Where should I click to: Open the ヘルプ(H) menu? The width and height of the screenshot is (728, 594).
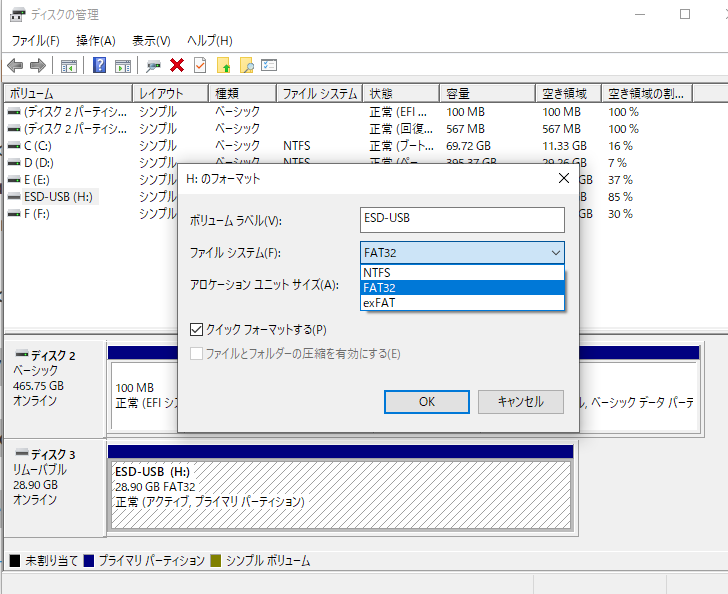210,41
